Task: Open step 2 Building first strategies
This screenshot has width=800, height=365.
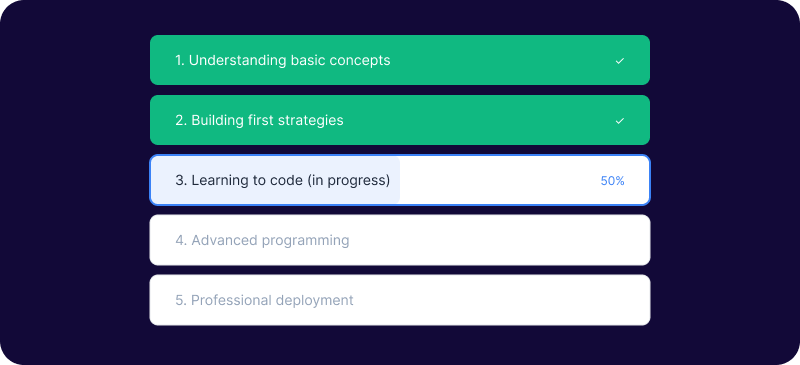Action: (x=400, y=120)
